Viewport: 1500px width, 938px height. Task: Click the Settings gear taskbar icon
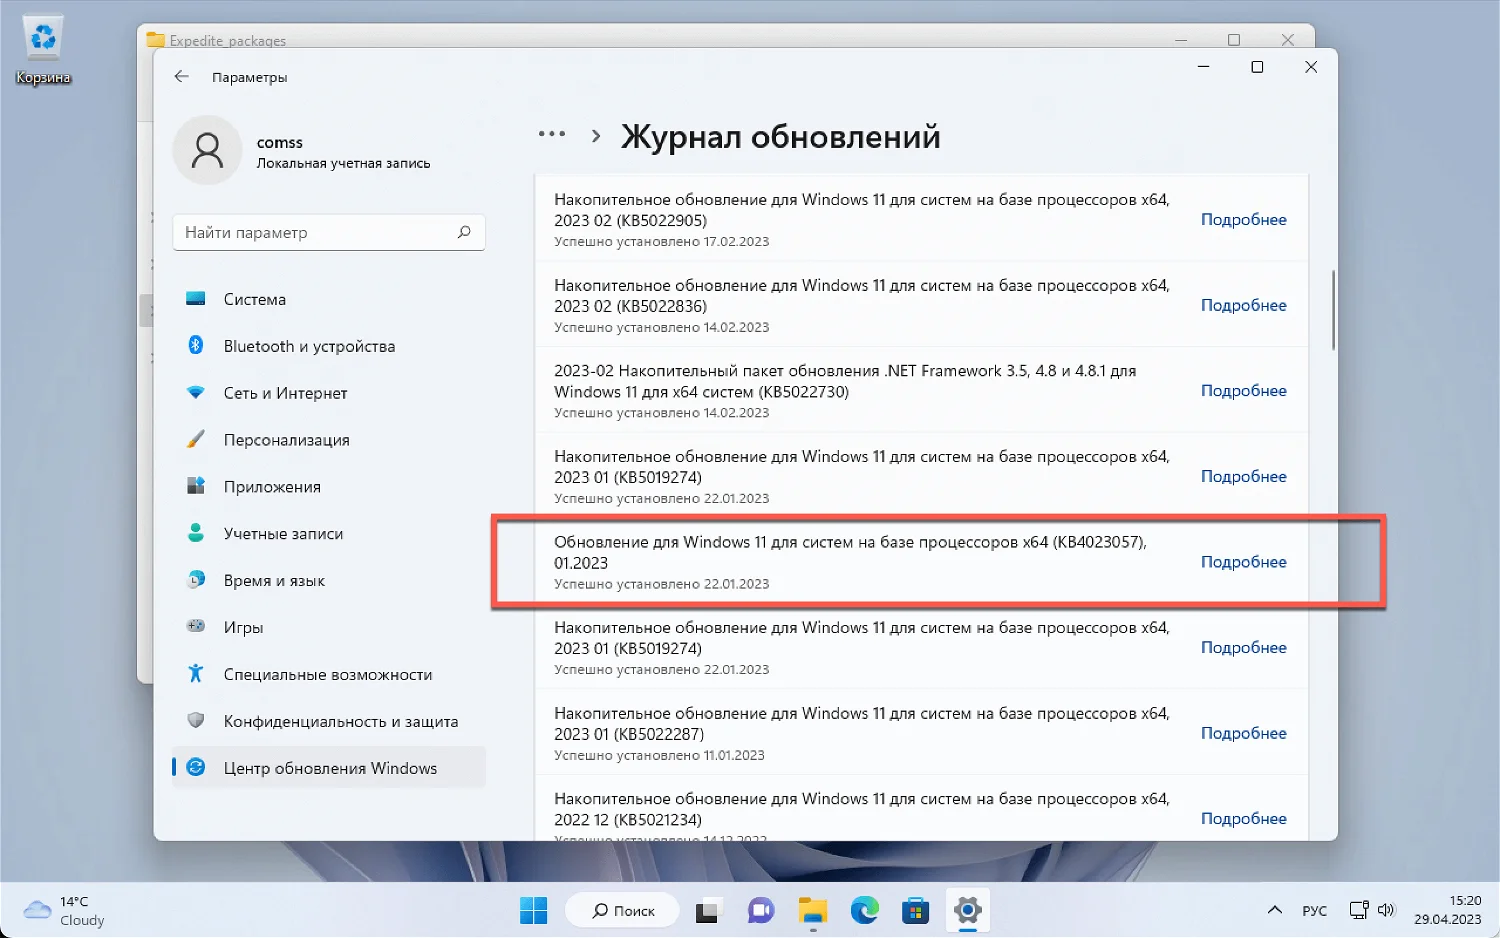(967, 910)
